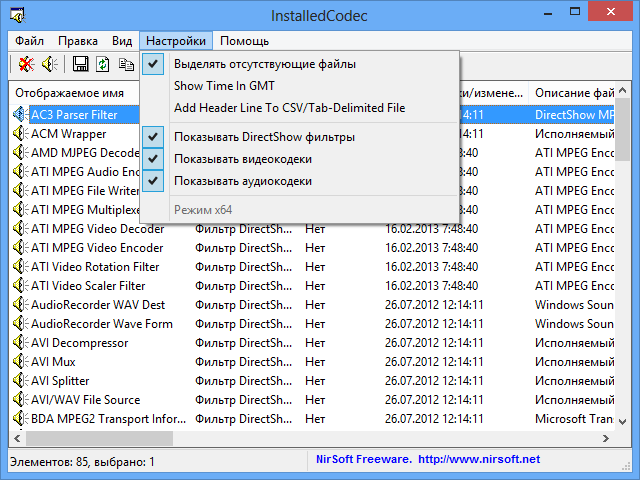Click 'Windows Soun' description in AudioRecorder WAV Dest row
Screen dimensions: 640x480
[574, 304]
